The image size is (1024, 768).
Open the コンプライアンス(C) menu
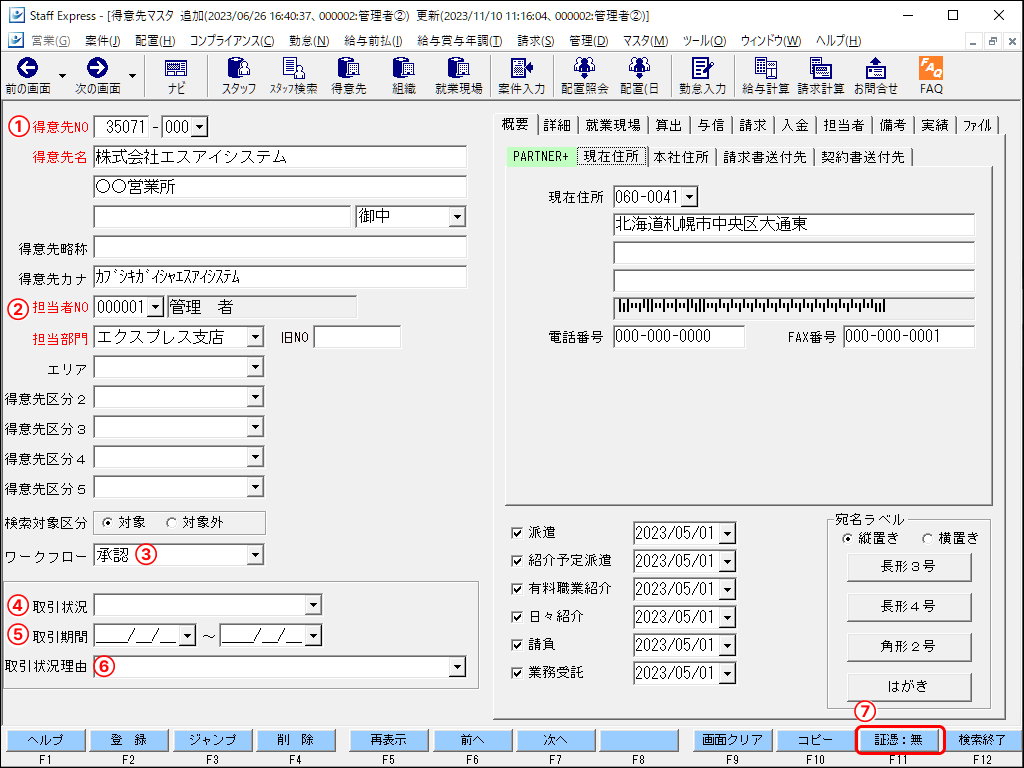pyautogui.click(x=232, y=40)
